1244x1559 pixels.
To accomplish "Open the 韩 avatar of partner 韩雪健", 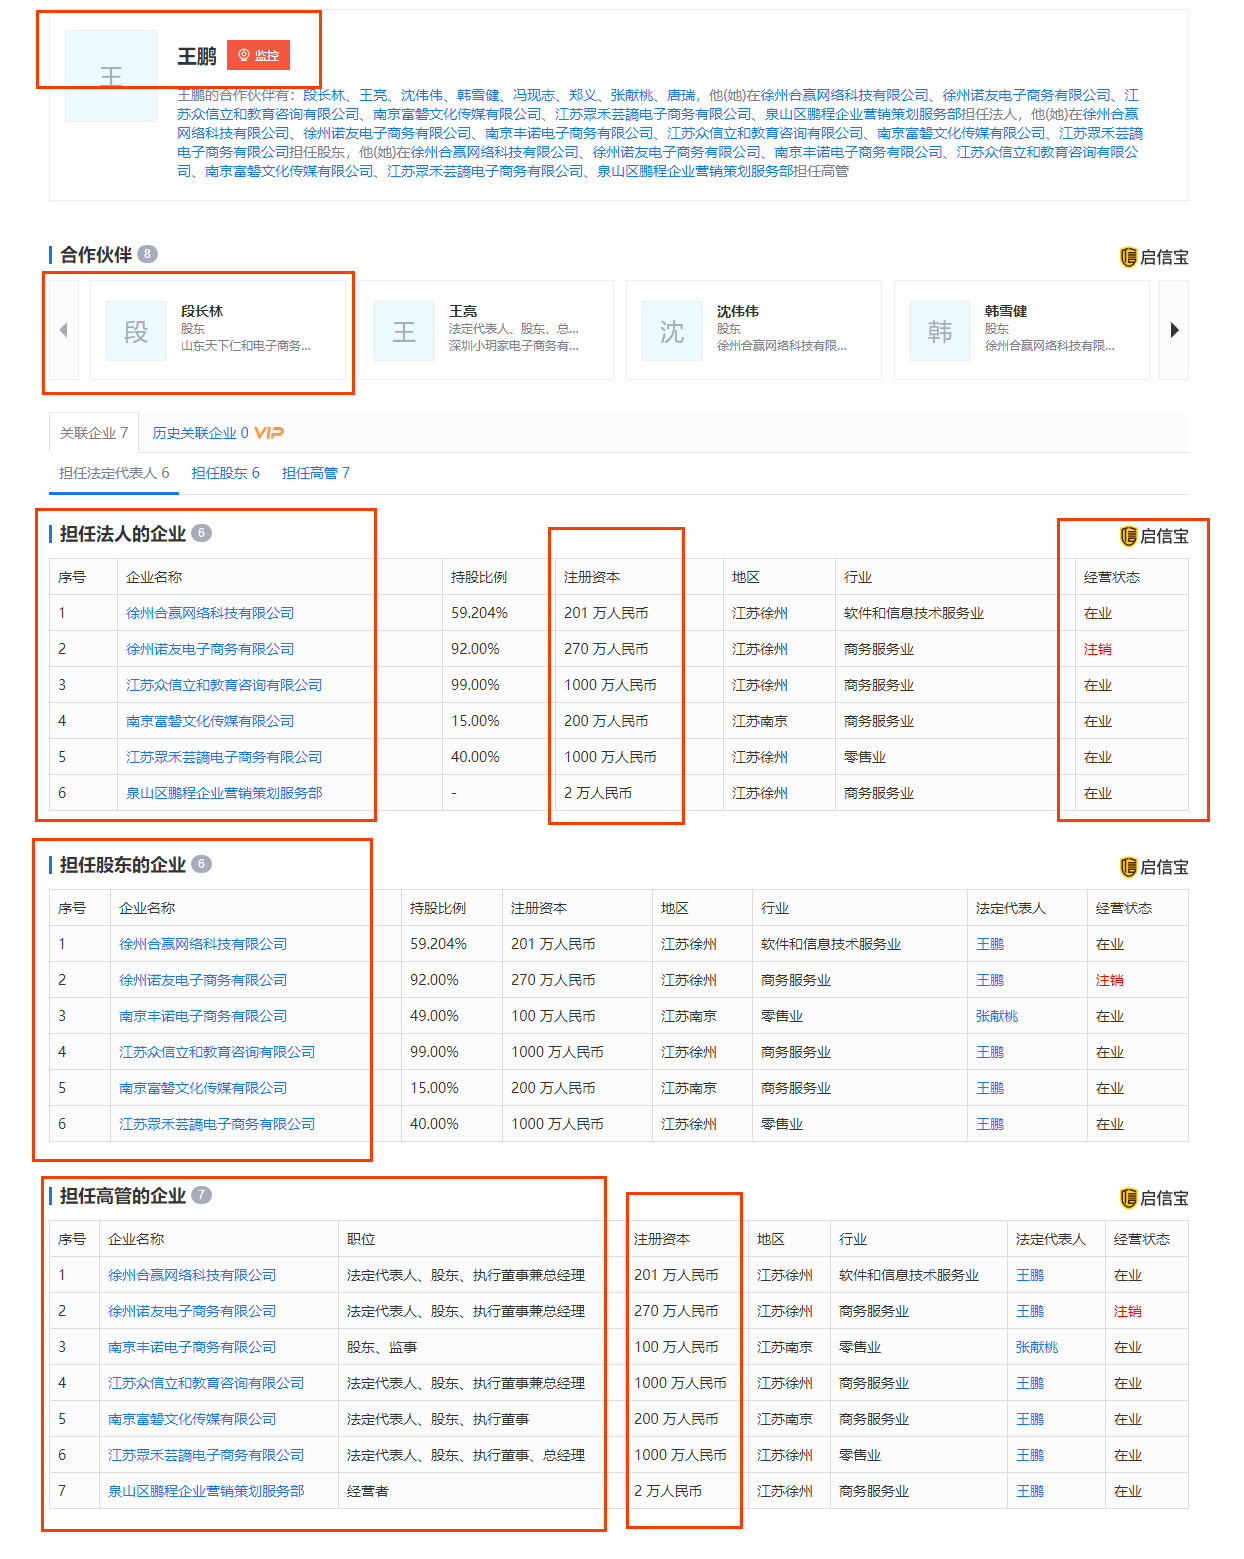I will tap(940, 331).
